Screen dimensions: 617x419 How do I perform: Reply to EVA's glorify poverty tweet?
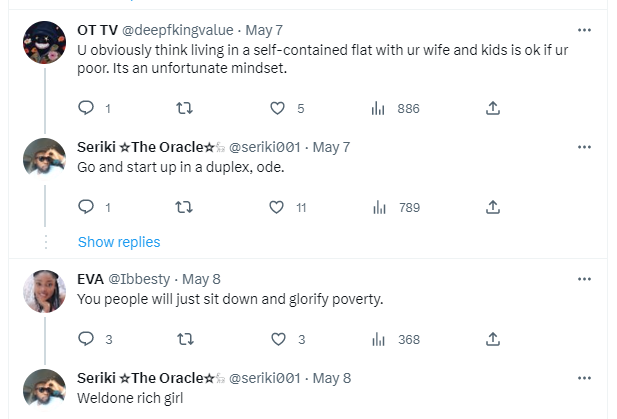86,339
